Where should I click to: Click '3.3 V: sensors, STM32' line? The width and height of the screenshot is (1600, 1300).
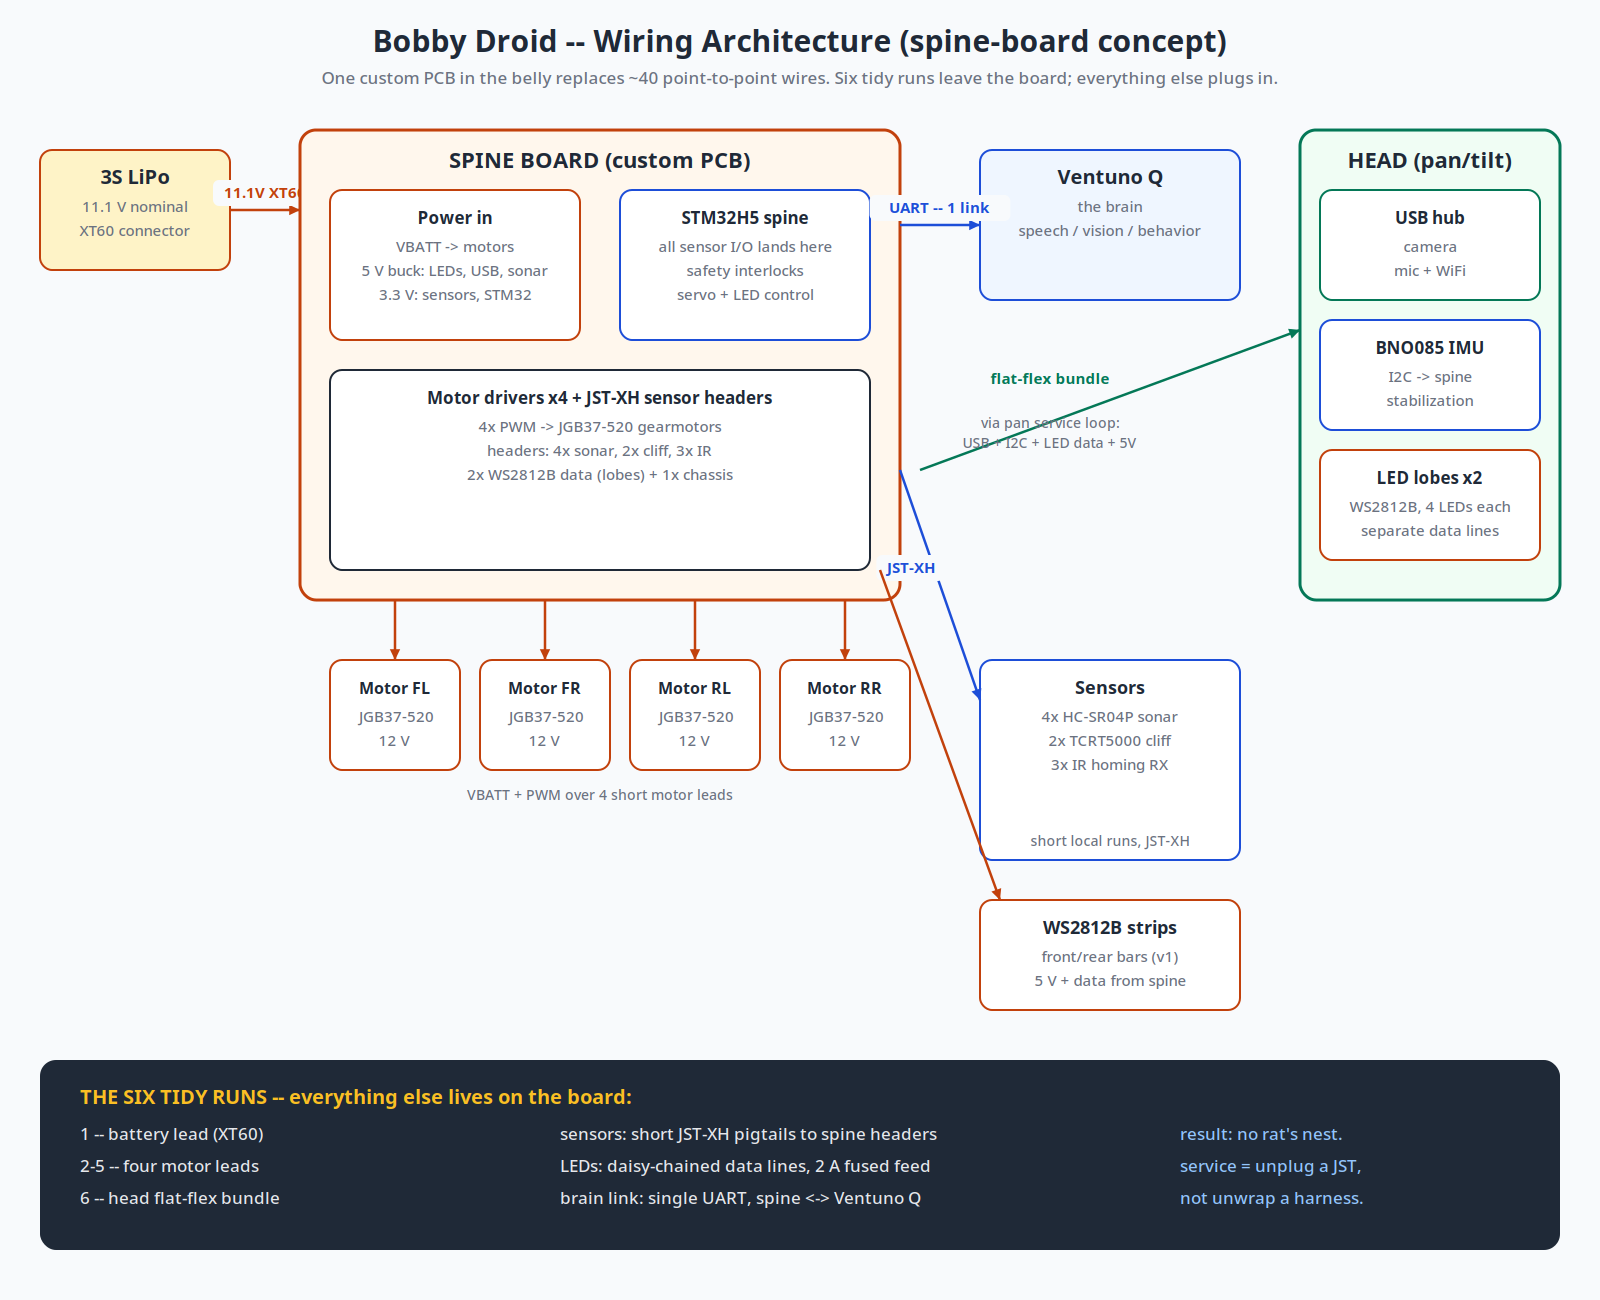pyautogui.click(x=455, y=295)
